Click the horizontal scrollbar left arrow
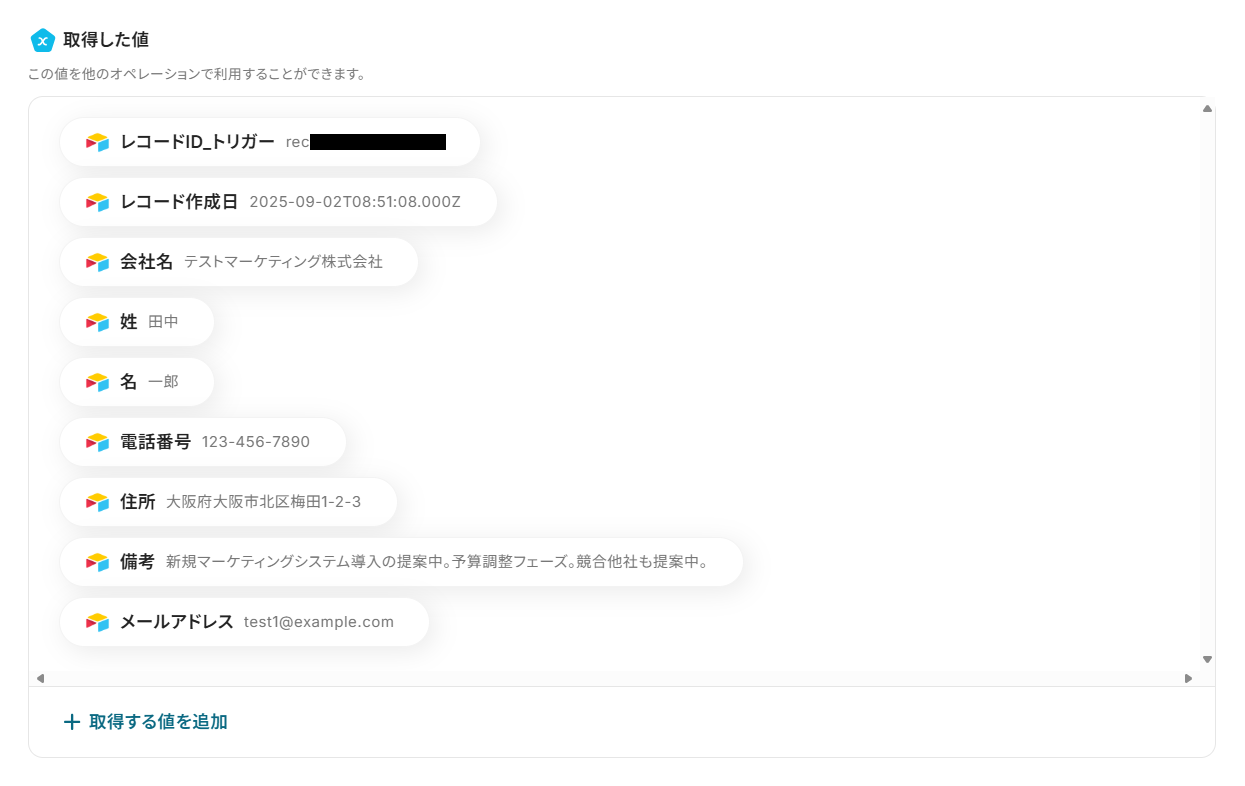Viewport: 1245px width, 786px height. (x=41, y=678)
